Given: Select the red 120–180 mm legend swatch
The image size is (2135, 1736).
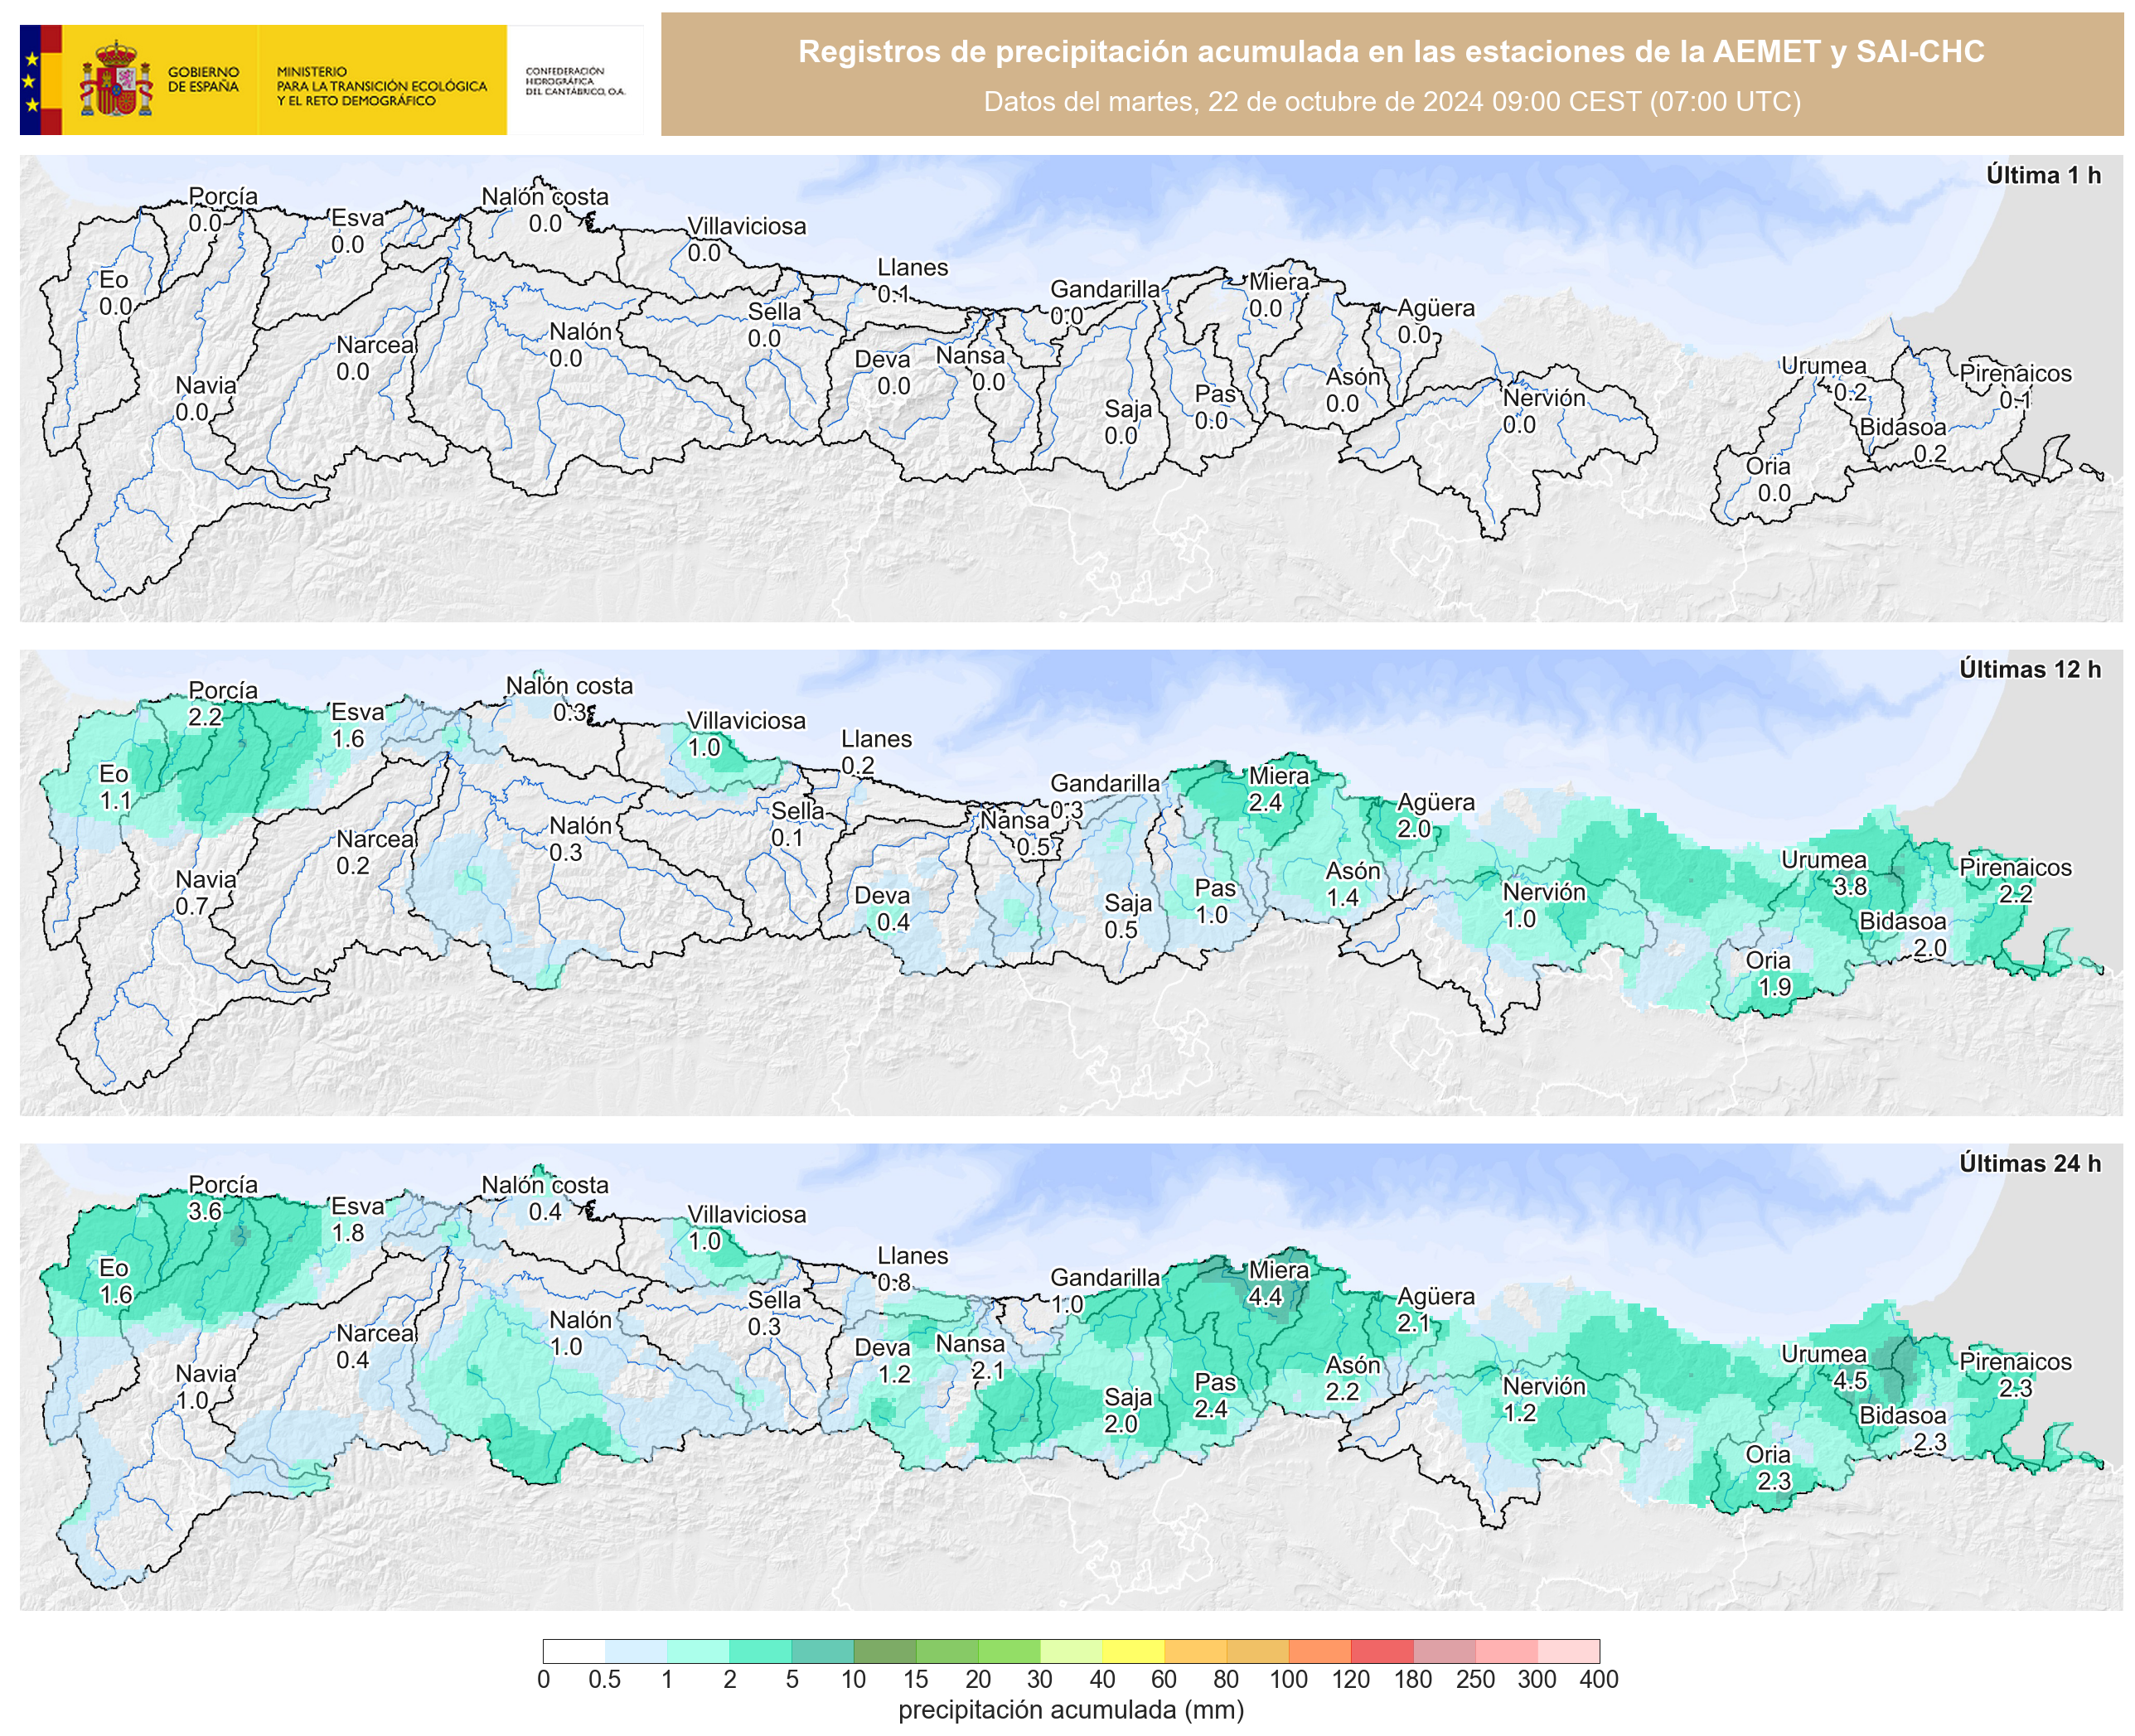Looking at the screenshot, I should click(x=1382, y=1651).
